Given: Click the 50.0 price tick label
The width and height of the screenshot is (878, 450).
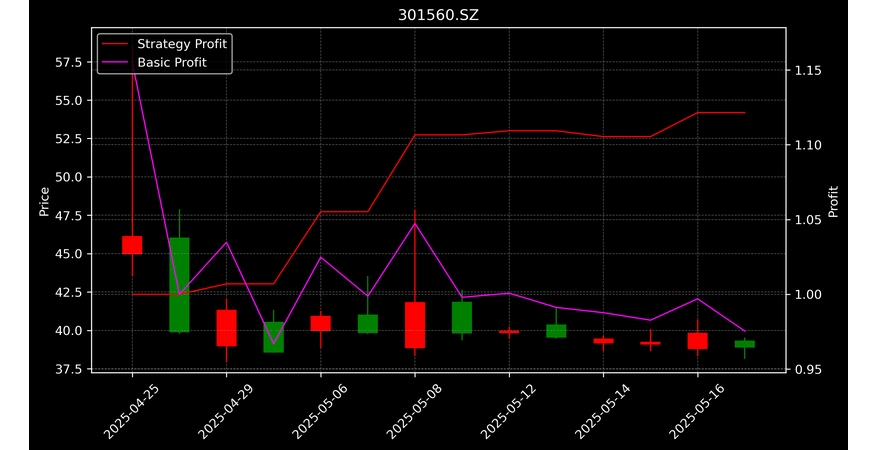Looking at the screenshot, I should (68, 177).
